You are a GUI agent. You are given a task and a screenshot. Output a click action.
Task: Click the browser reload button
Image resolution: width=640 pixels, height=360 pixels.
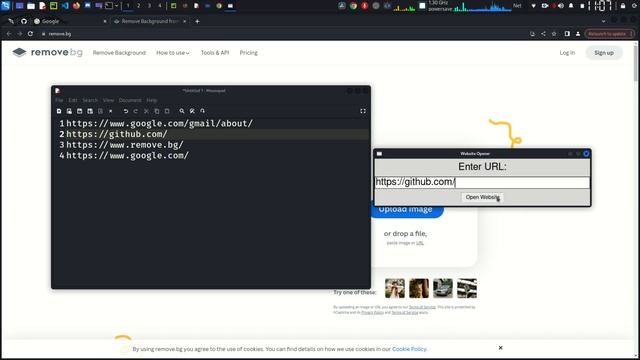30,34
